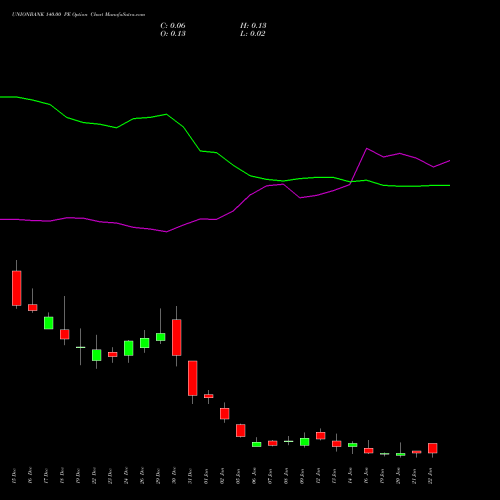Click the green candlestick for 06 Jan
Screen dimensions: 500x500
point(257,444)
